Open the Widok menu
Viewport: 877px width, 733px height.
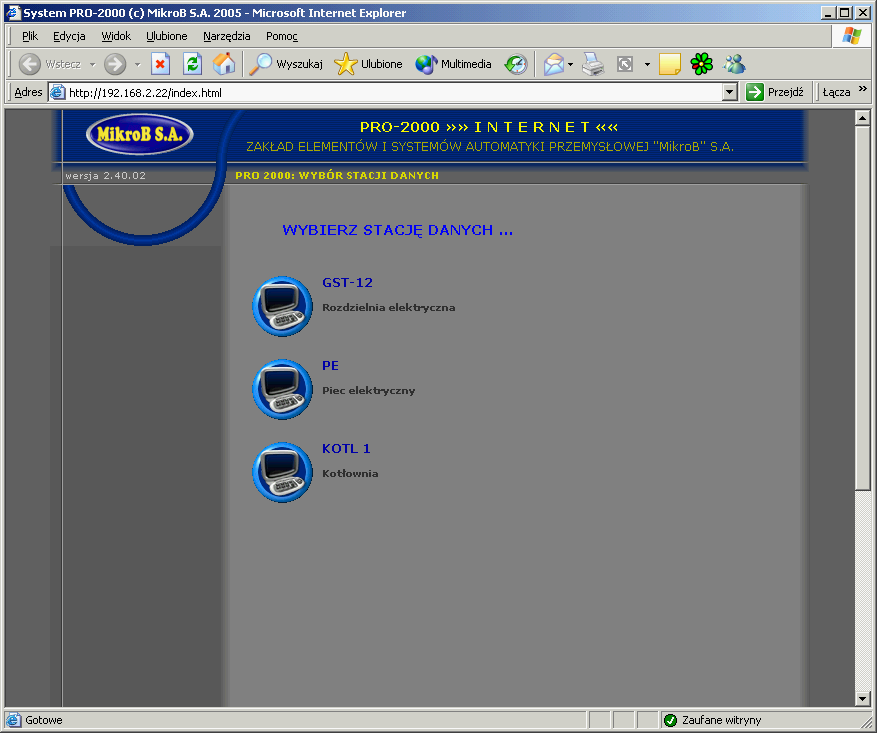coord(116,36)
